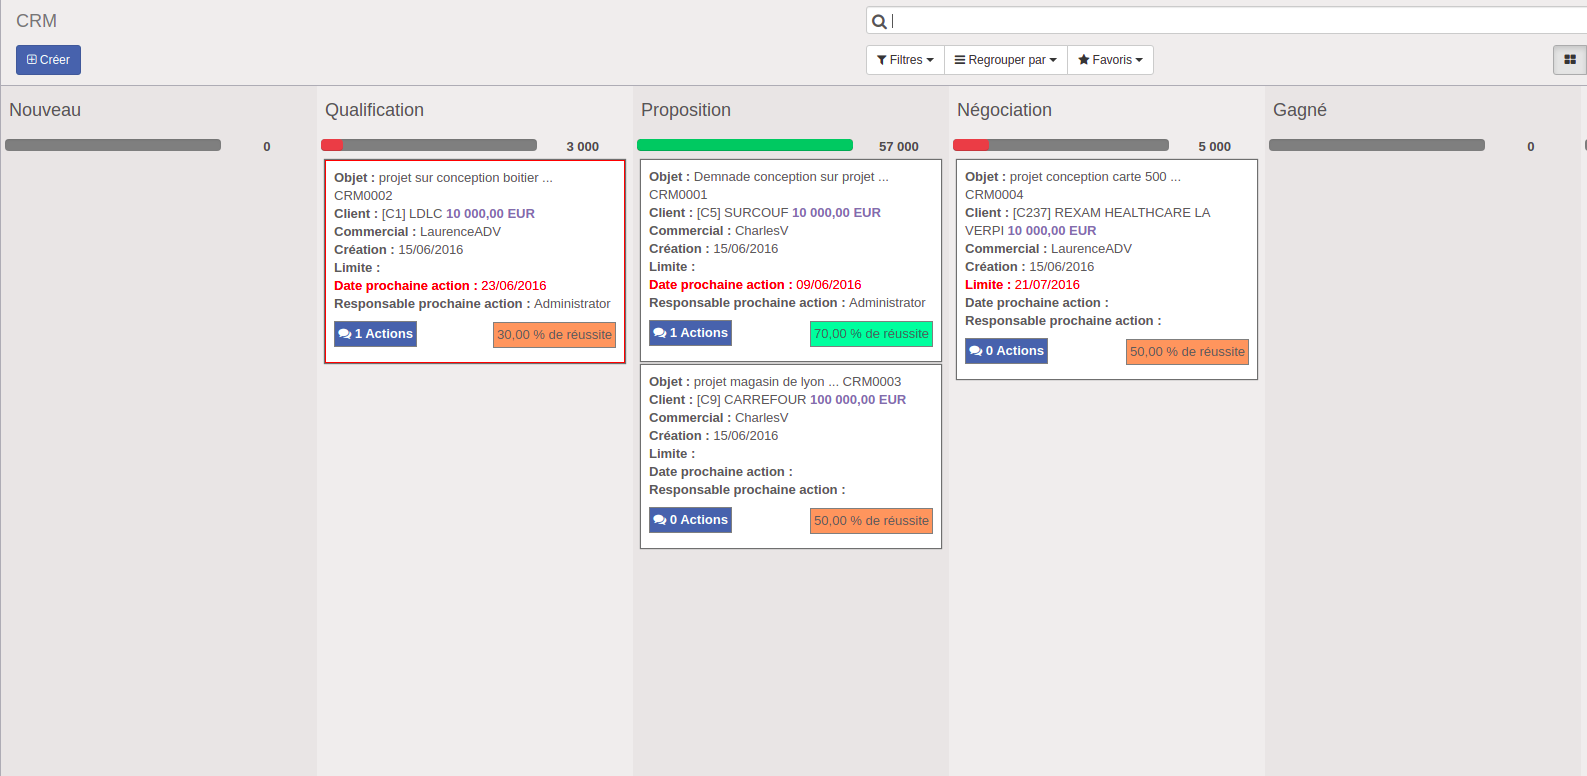Open the Favoris dropdown
Image resolution: width=1587 pixels, height=776 pixels.
click(1110, 60)
